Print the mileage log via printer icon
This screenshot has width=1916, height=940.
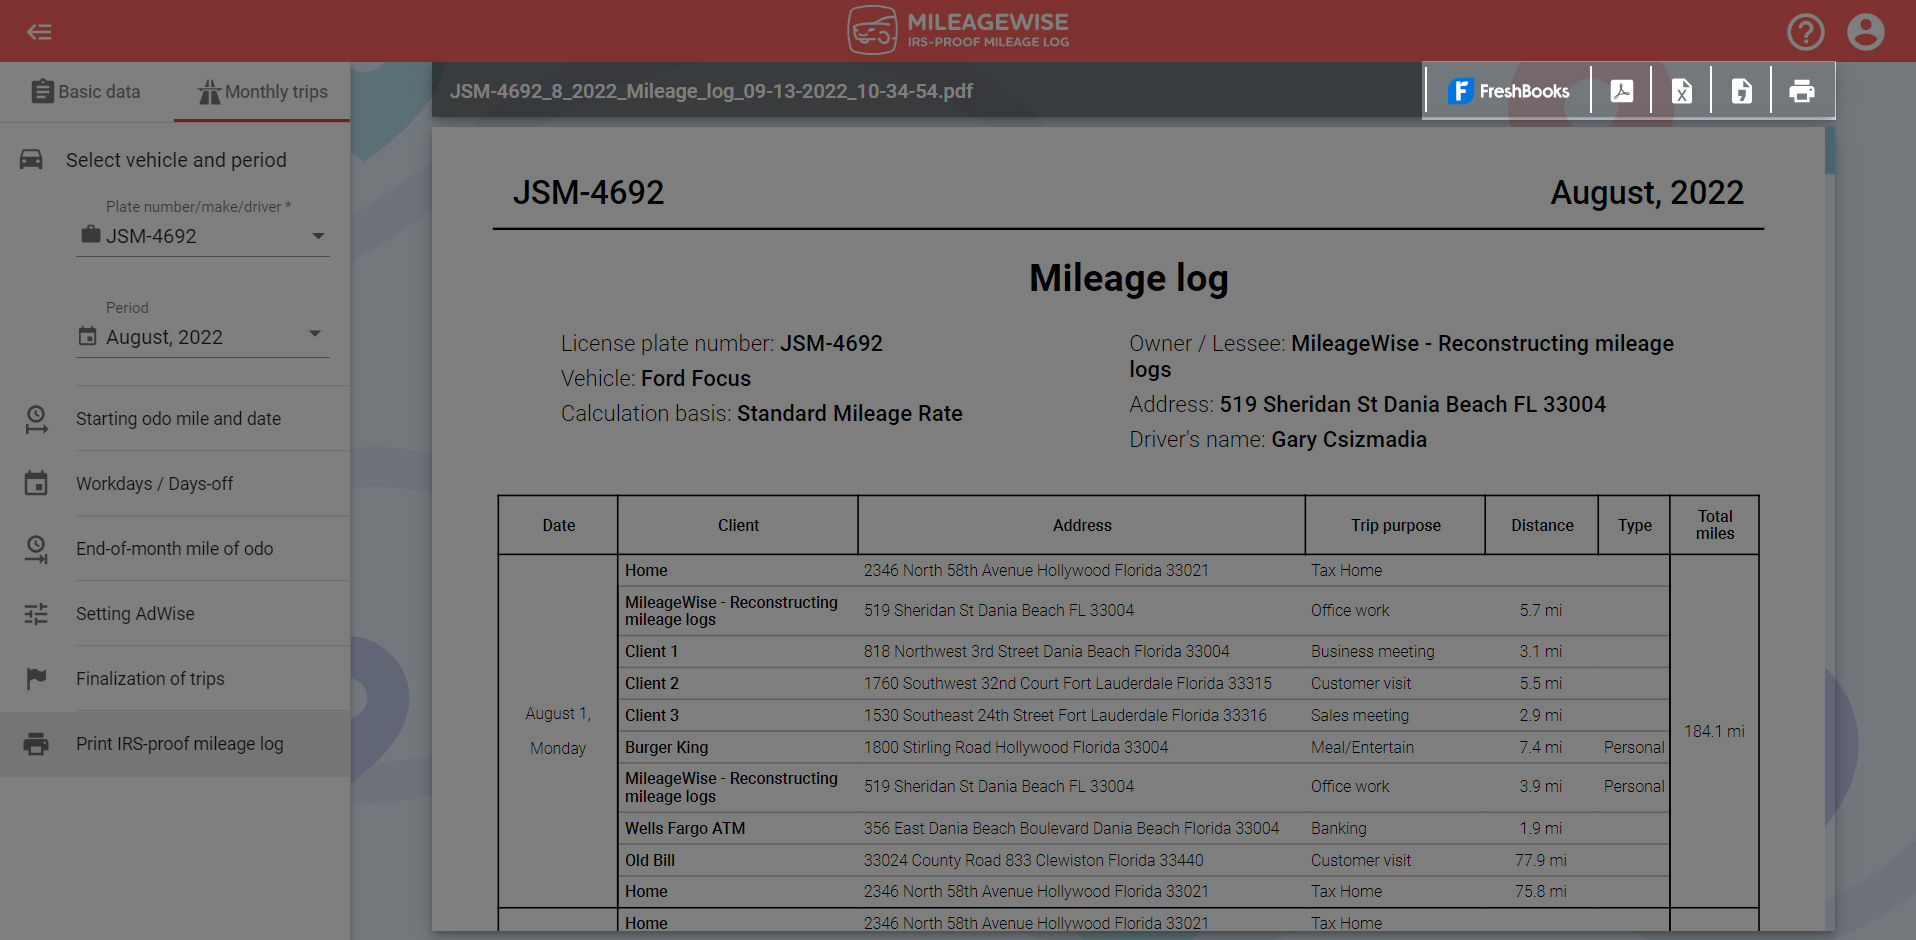[1802, 91]
